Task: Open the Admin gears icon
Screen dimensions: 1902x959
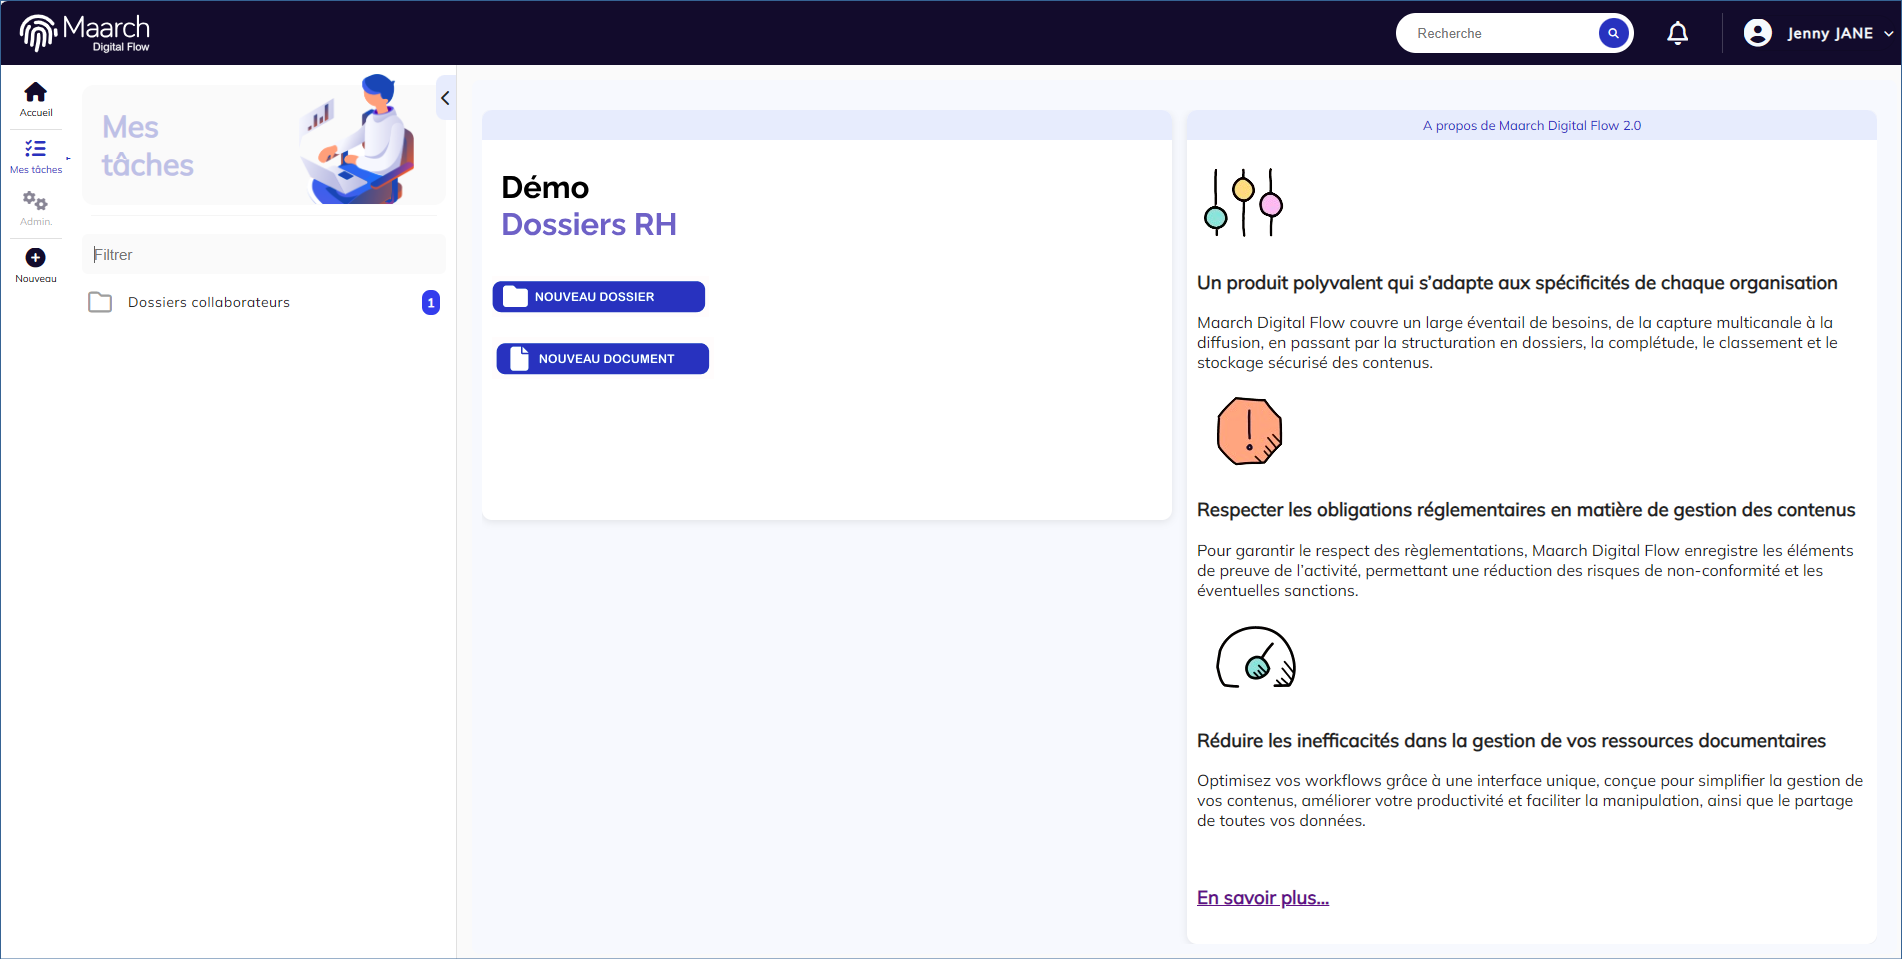Action: [36, 201]
